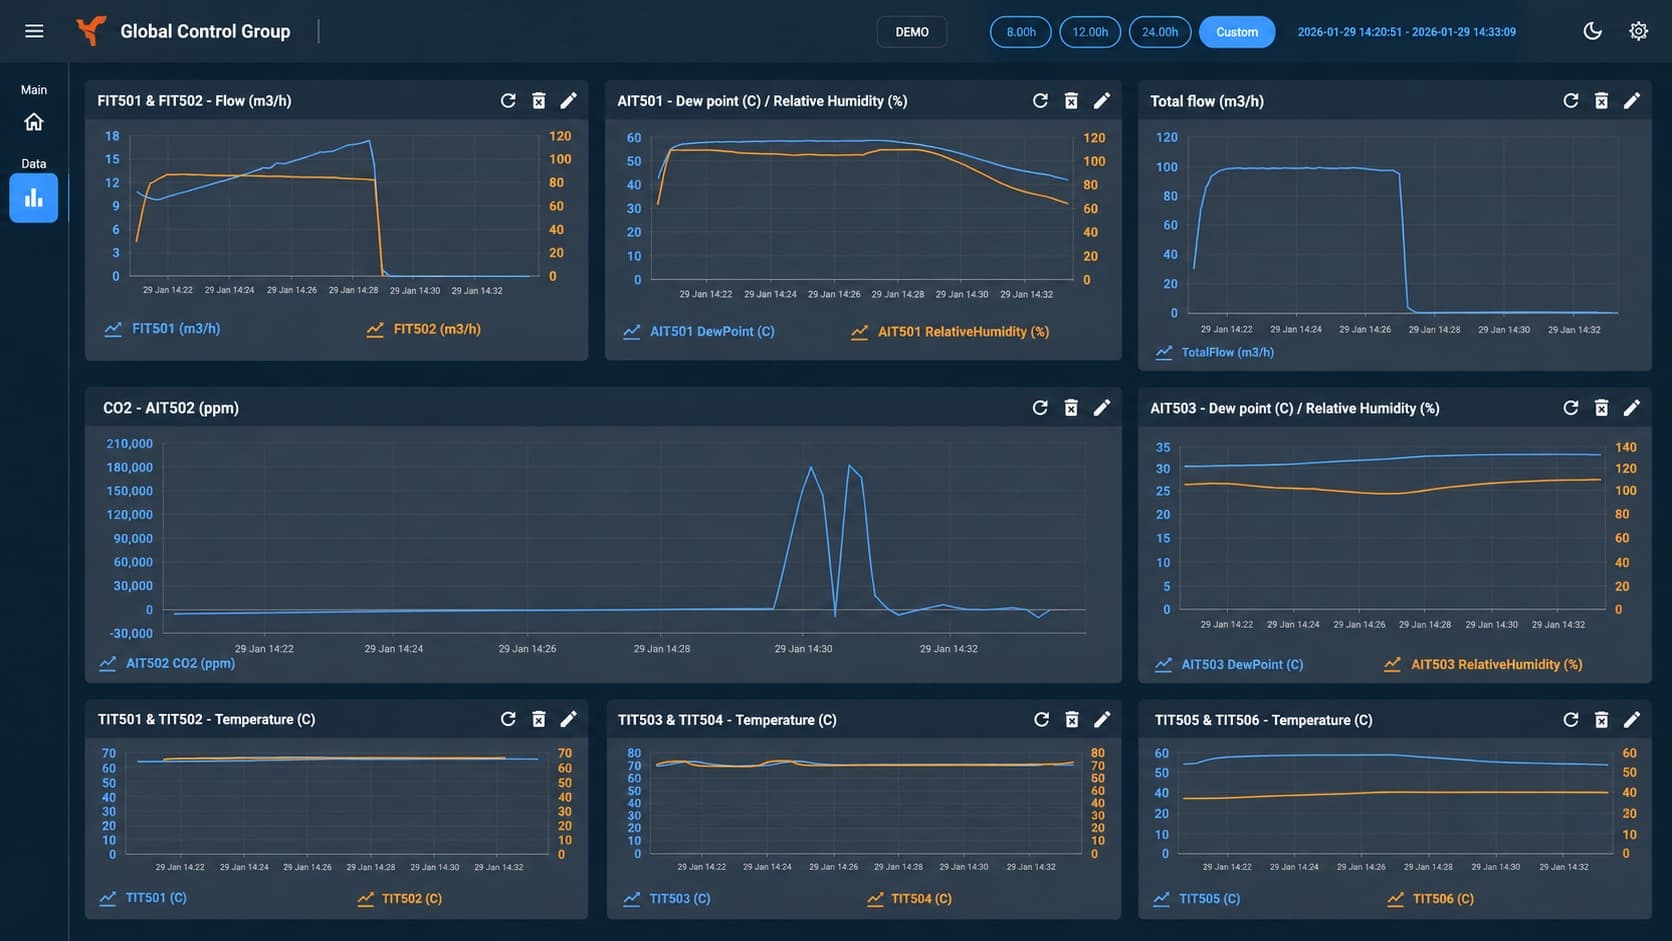The image size is (1672, 941).
Task: Toggle TIT506 (C) legend series
Action: pyautogui.click(x=1430, y=898)
